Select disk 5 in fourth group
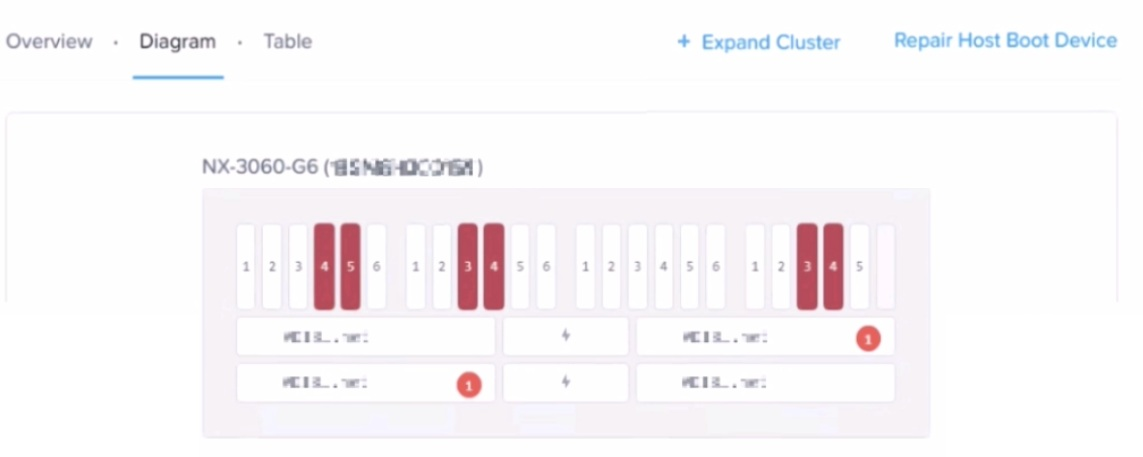The height and width of the screenshot is (457, 1143). [859, 266]
